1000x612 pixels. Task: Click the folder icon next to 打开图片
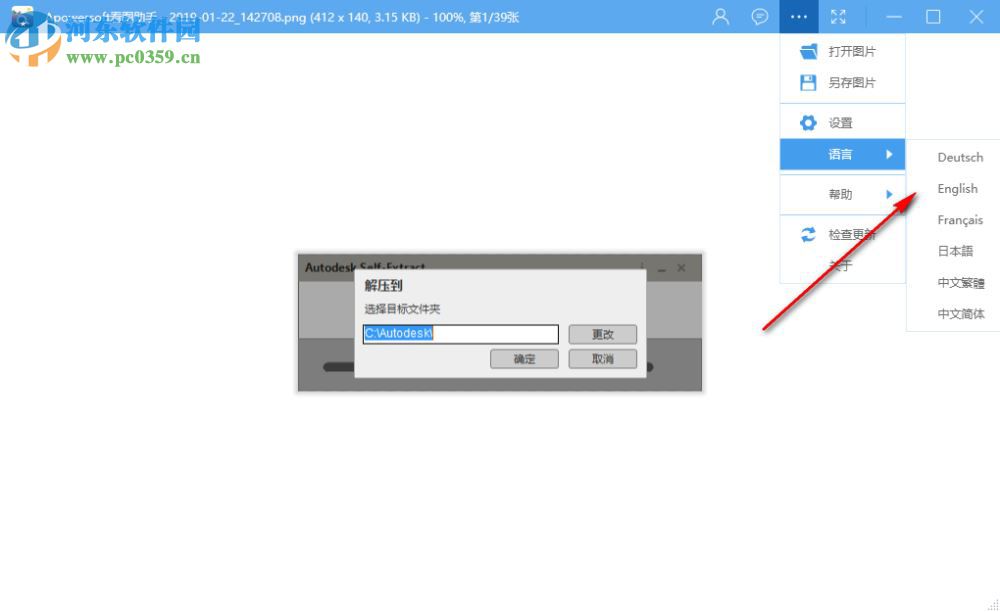tap(808, 51)
